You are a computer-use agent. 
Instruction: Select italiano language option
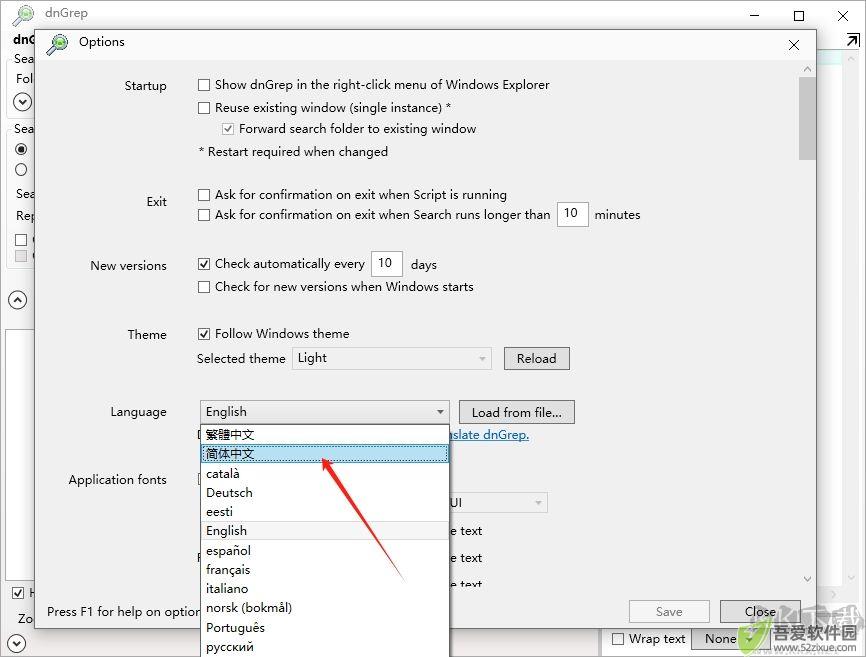pos(325,589)
